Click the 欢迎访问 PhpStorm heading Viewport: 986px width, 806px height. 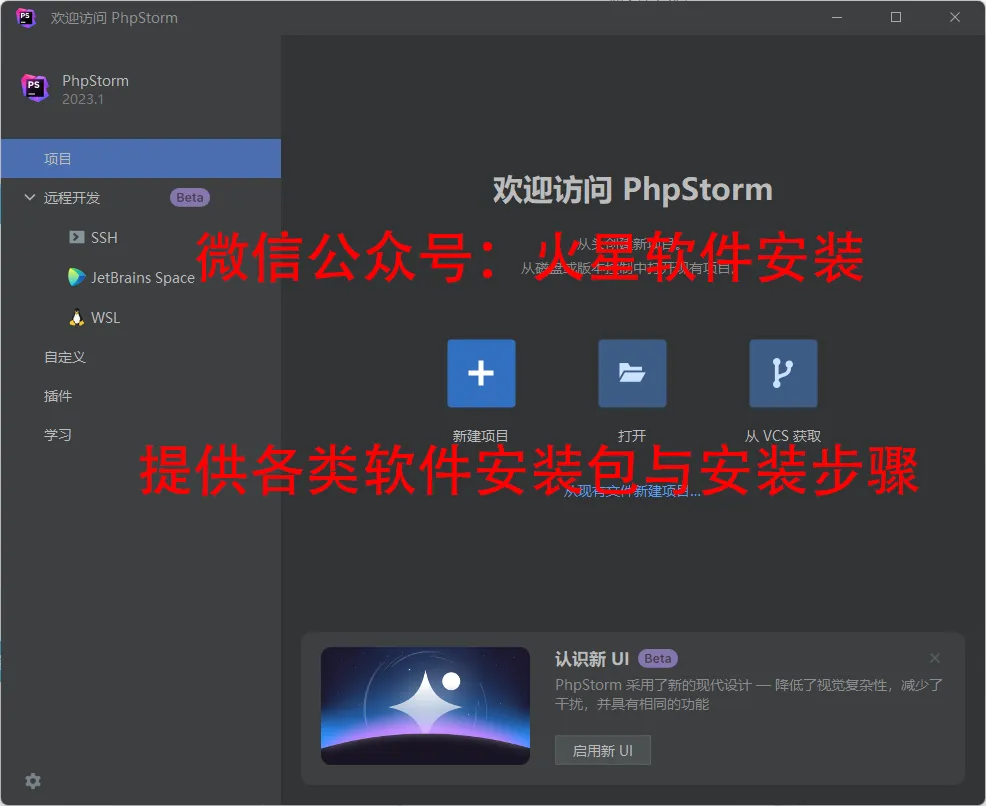pos(632,189)
